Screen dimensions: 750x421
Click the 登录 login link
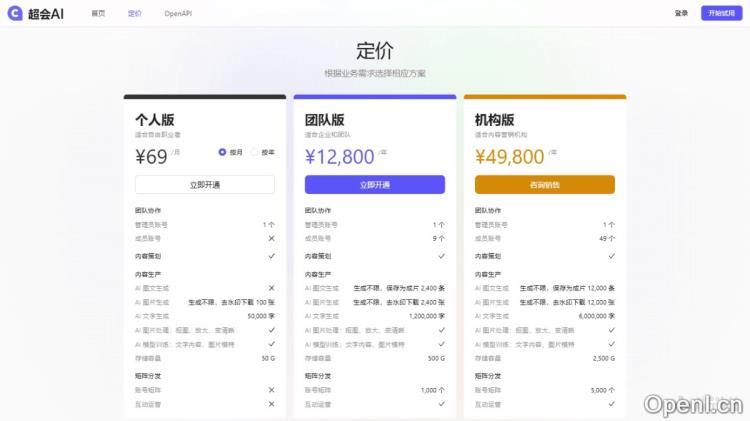(x=681, y=13)
